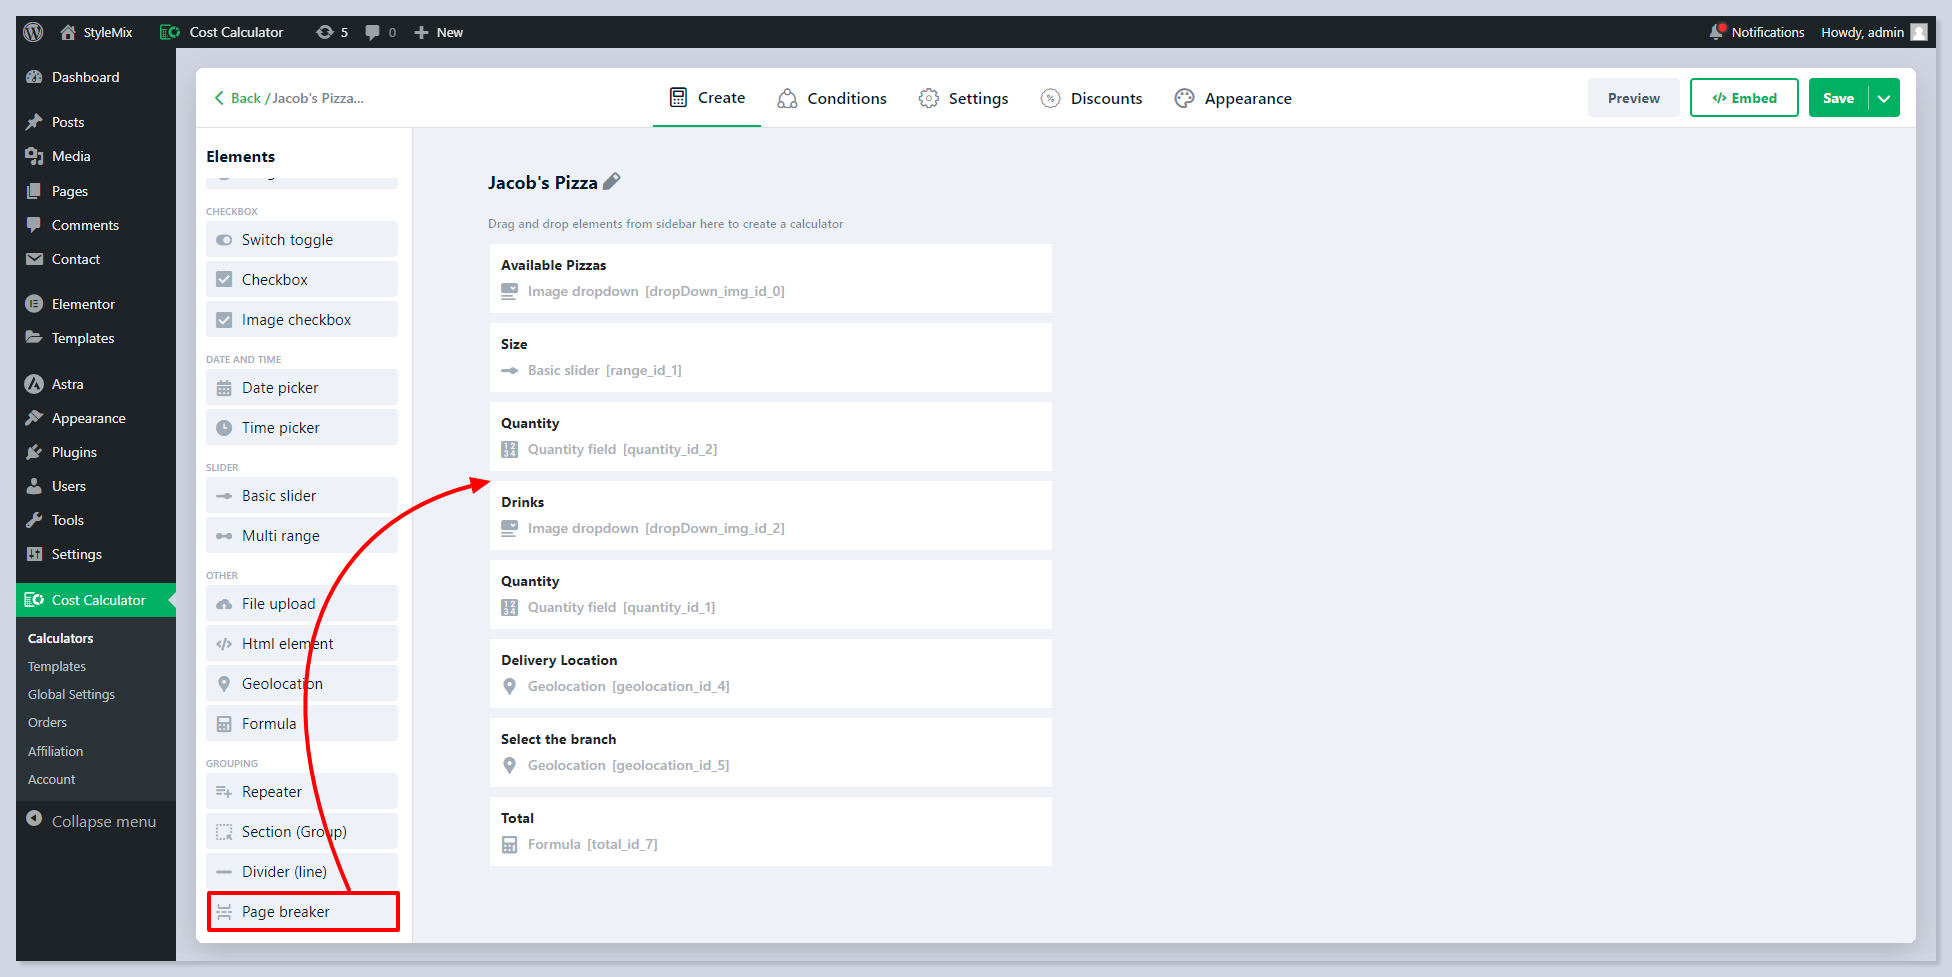Click the Time picker clock icon
Viewport: 1952px width, 977px height.
pyautogui.click(x=224, y=428)
